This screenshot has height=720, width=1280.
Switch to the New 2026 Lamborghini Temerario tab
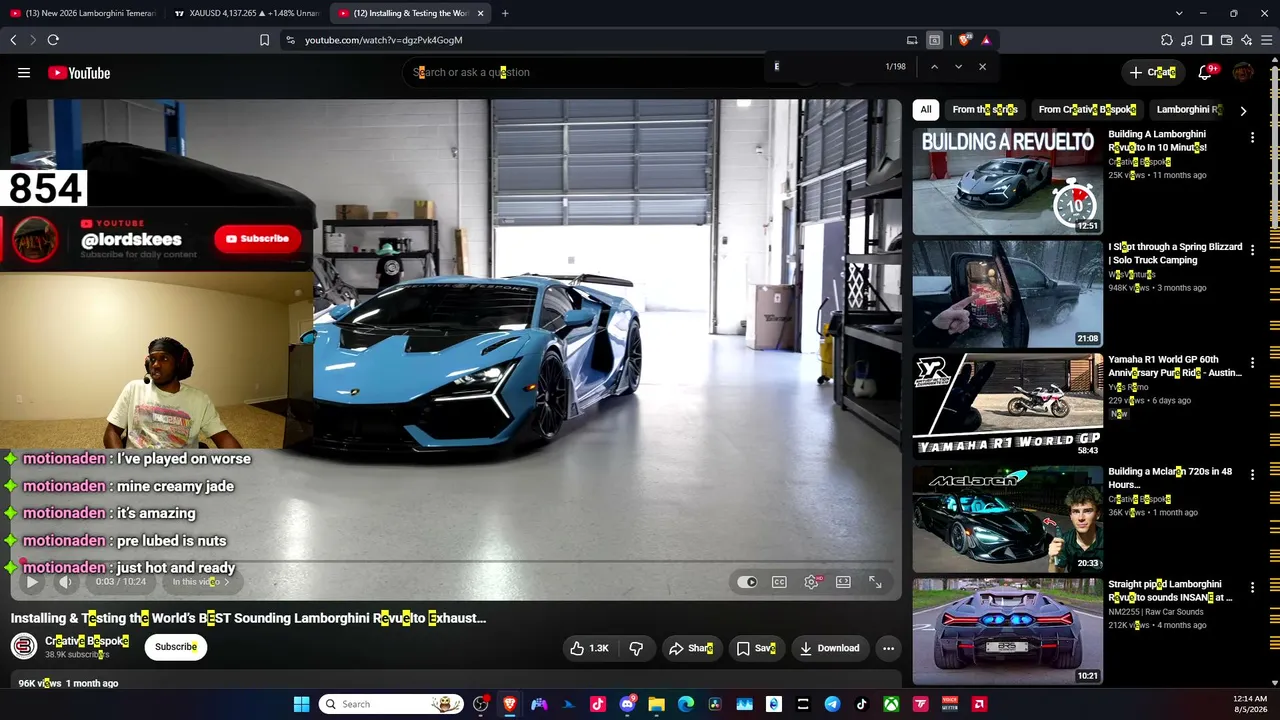point(83,13)
